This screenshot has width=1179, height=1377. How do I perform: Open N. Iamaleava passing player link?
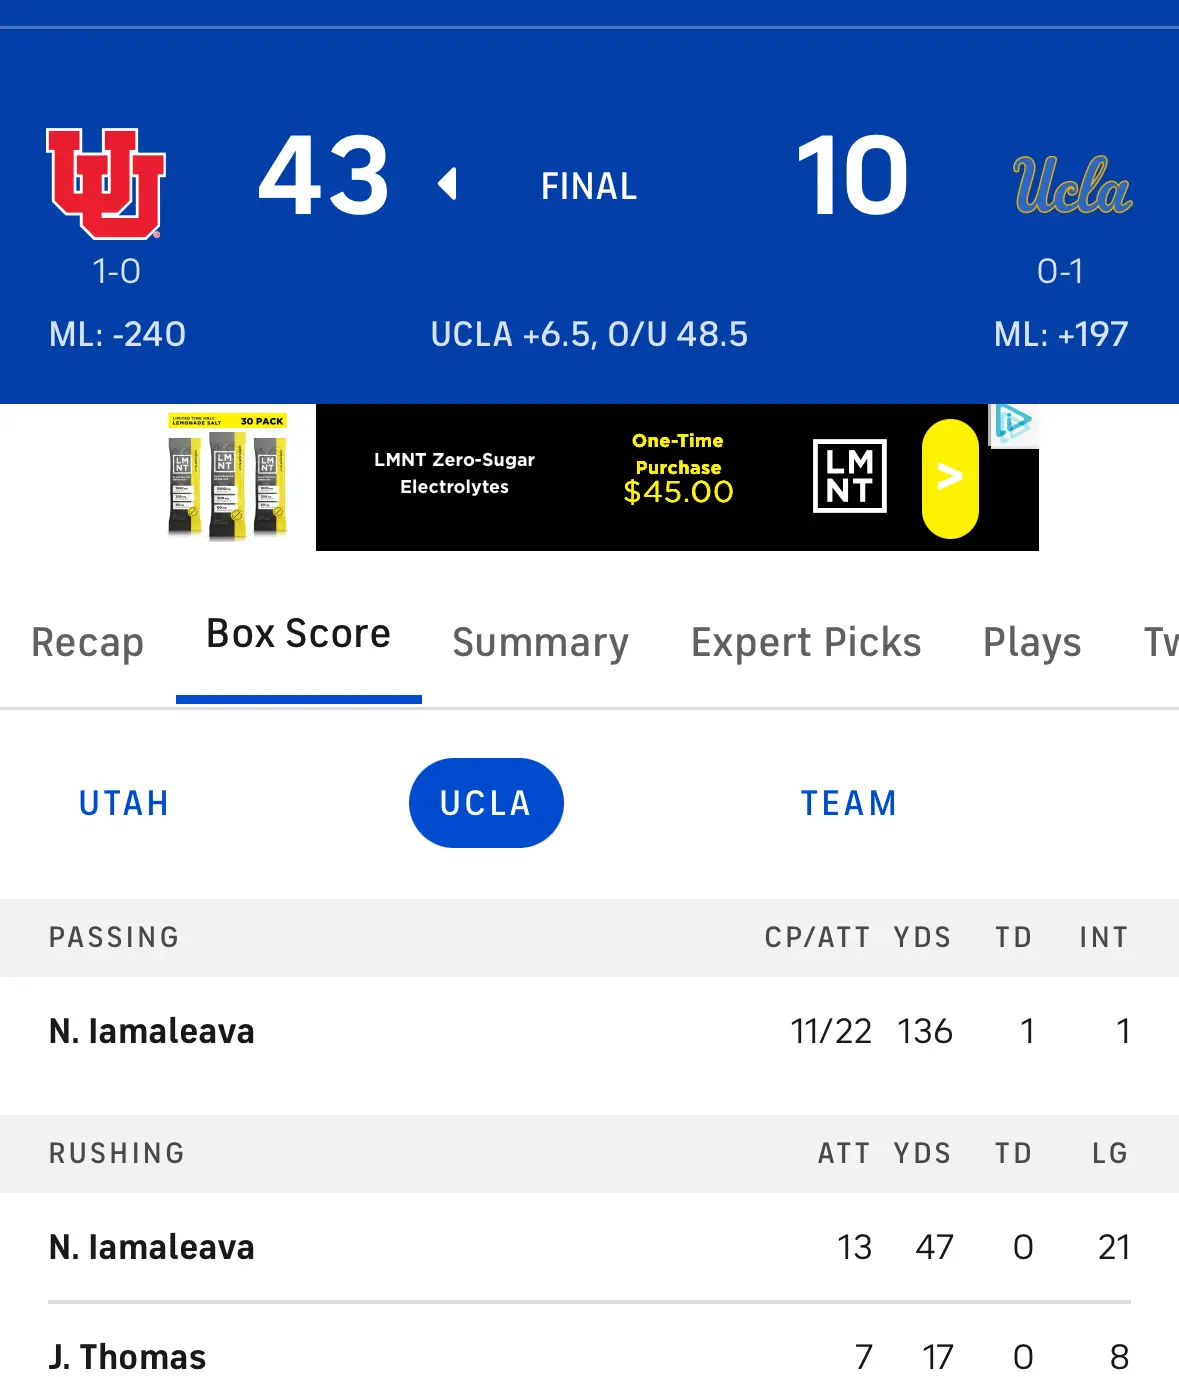[152, 1031]
